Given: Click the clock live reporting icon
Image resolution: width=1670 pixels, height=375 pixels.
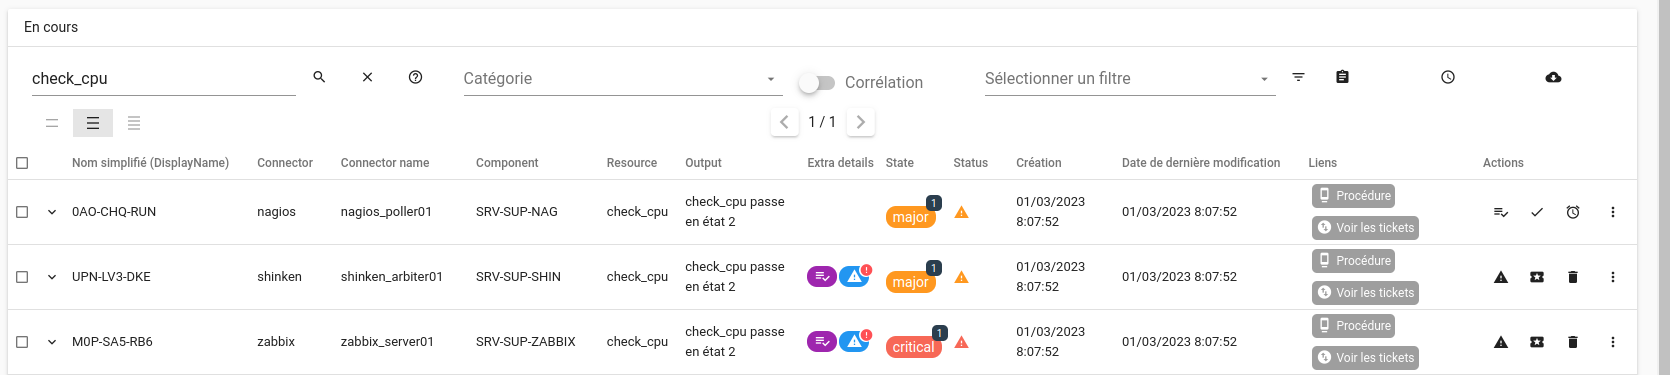Looking at the screenshot, I should tap(1447, 77).
